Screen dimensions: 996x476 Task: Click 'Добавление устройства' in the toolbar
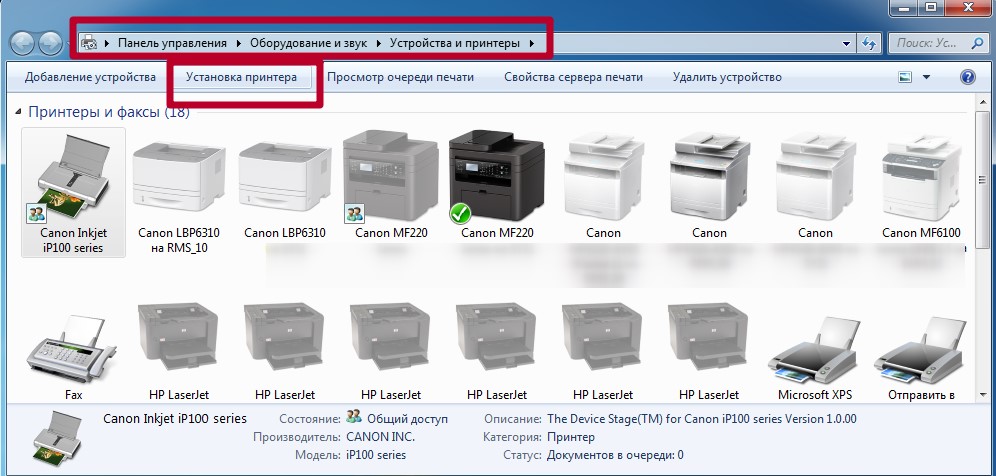[x=90, y=77]
